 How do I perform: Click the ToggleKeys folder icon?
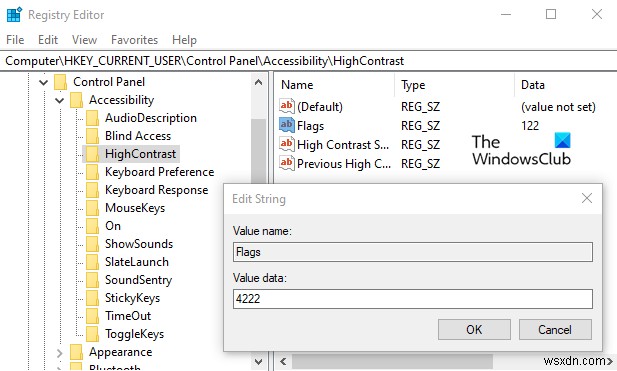(x=92, y=334)
